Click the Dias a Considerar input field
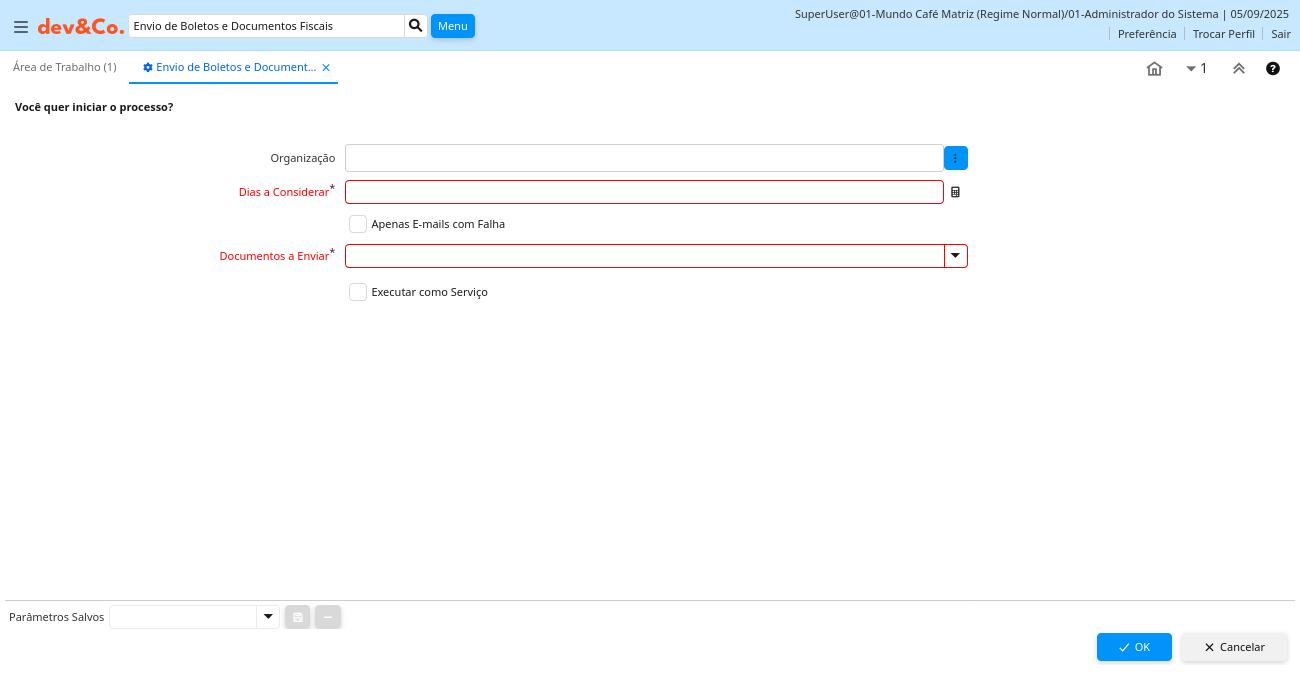Viewport: 1300px width, 674px height. click(x=644, y=192)
